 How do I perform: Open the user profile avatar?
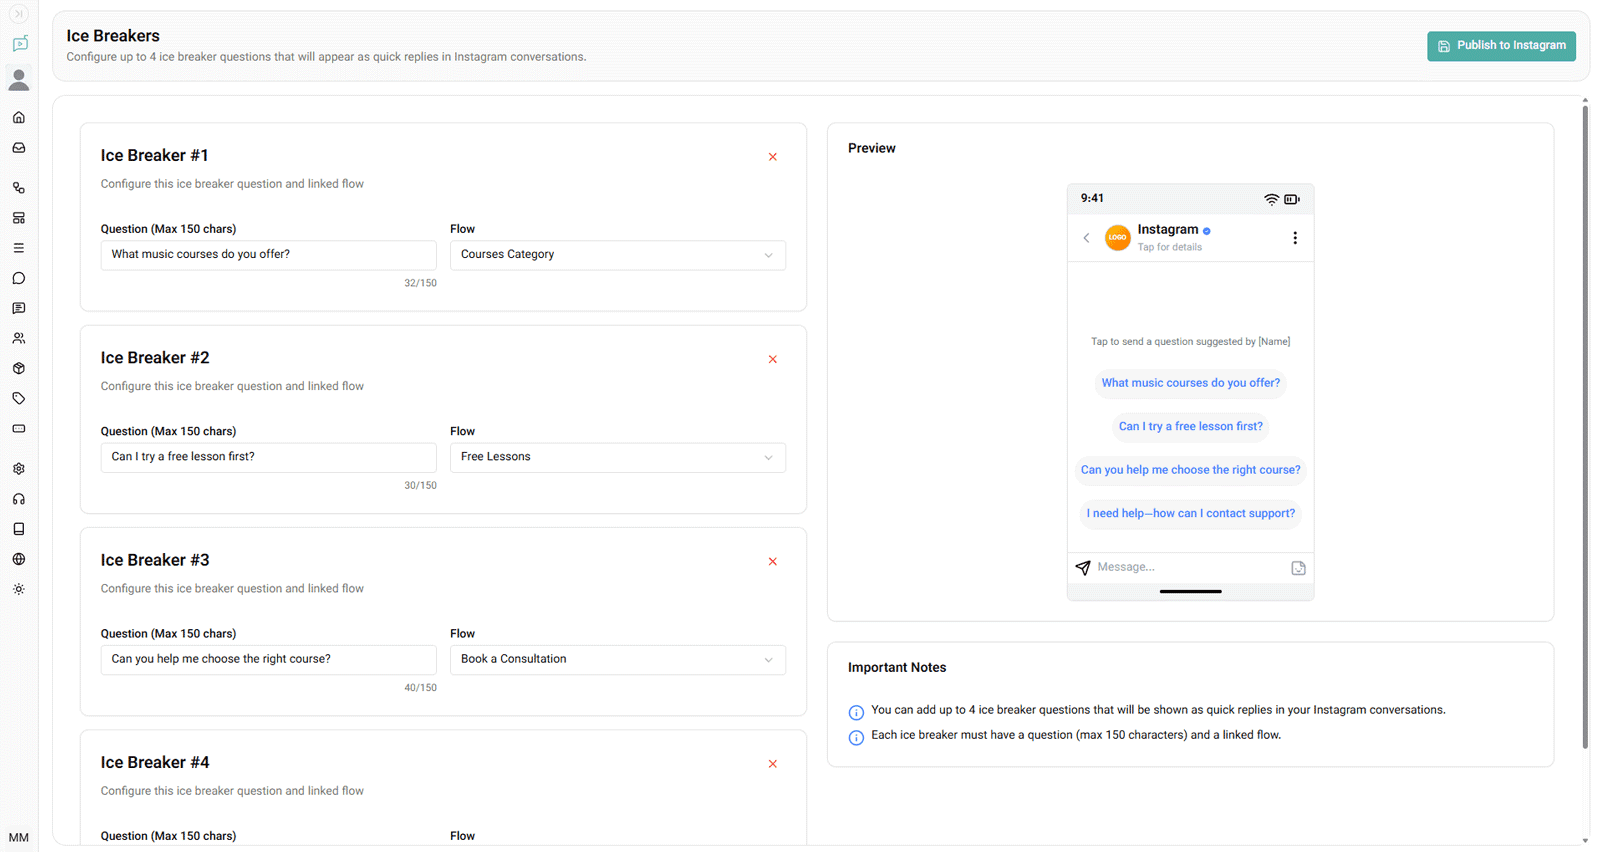(x=19, y=79)
